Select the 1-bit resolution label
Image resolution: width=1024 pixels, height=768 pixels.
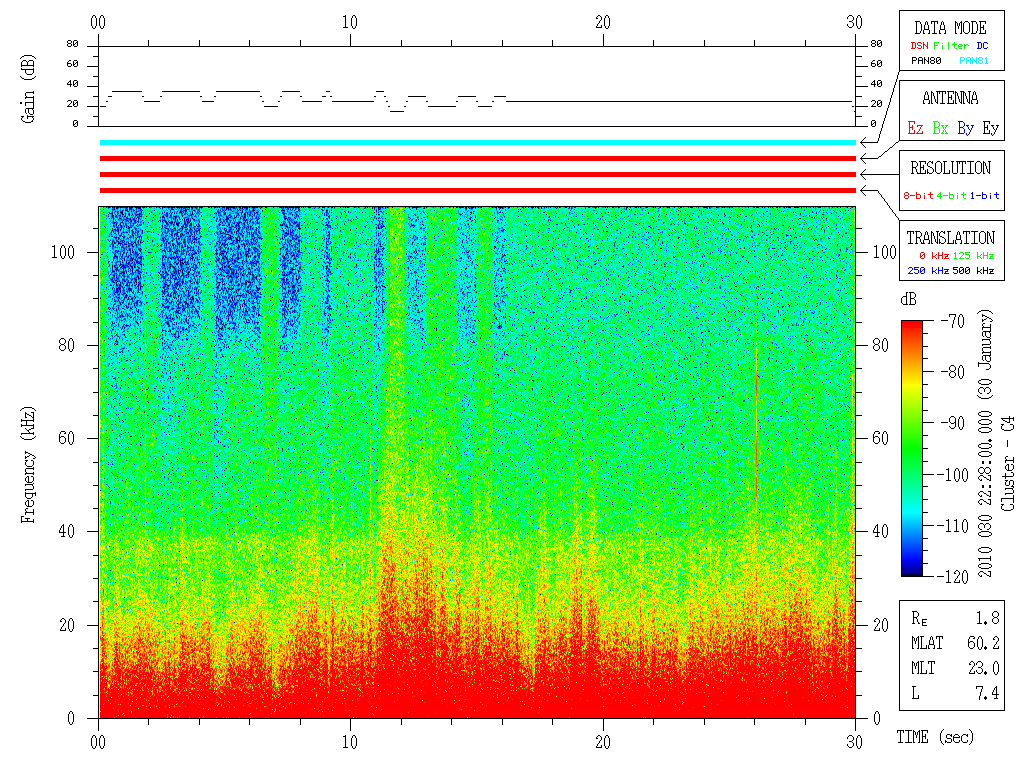point(984,195)
